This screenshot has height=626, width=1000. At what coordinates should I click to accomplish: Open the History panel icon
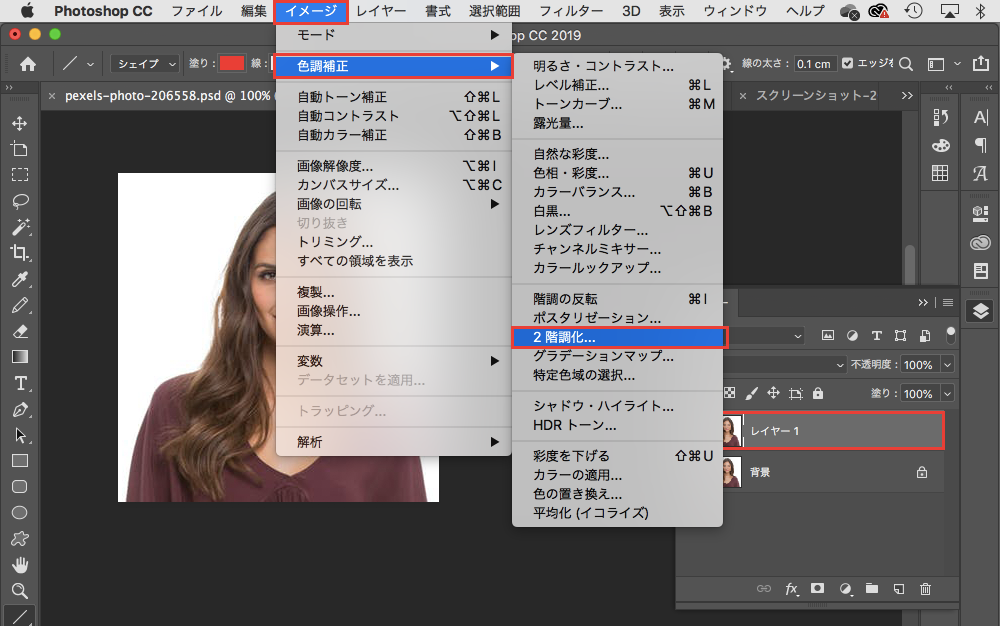coord(940,119)
